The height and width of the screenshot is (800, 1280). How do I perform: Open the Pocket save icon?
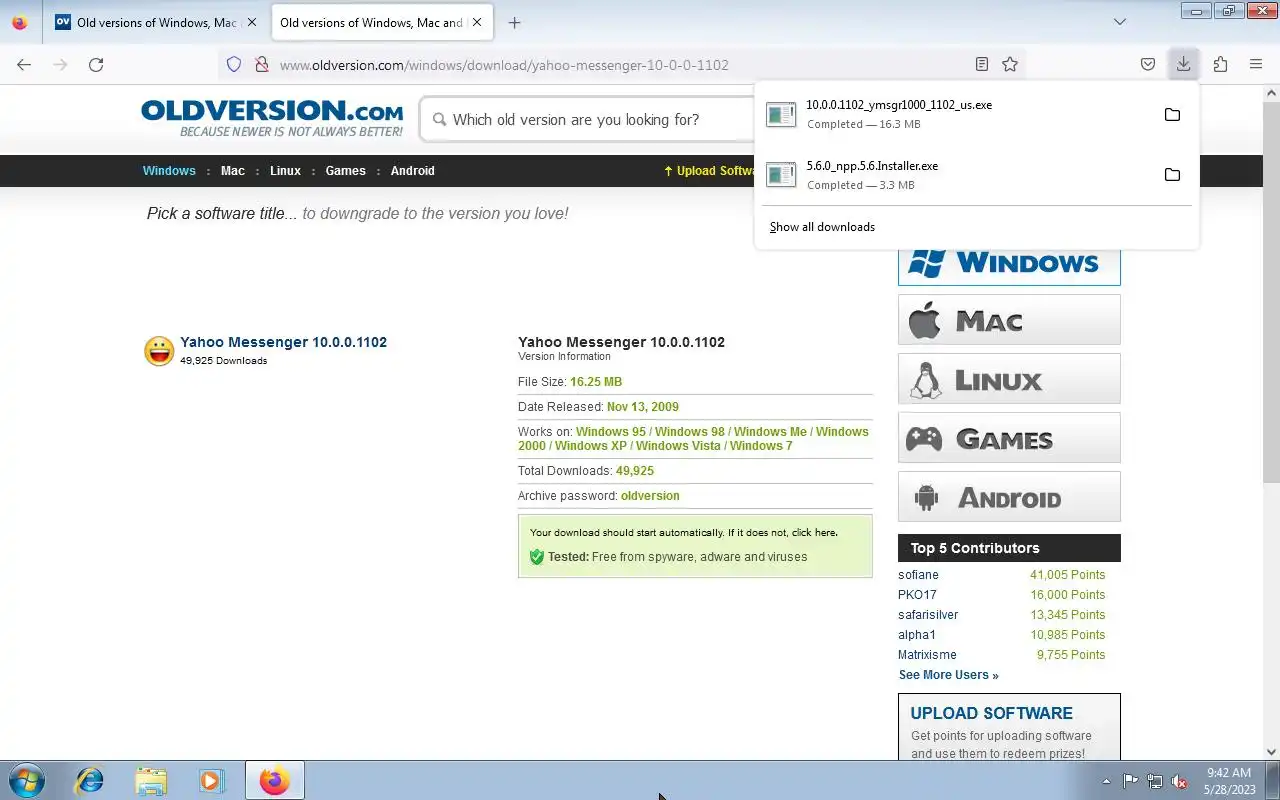[1148, 64]
